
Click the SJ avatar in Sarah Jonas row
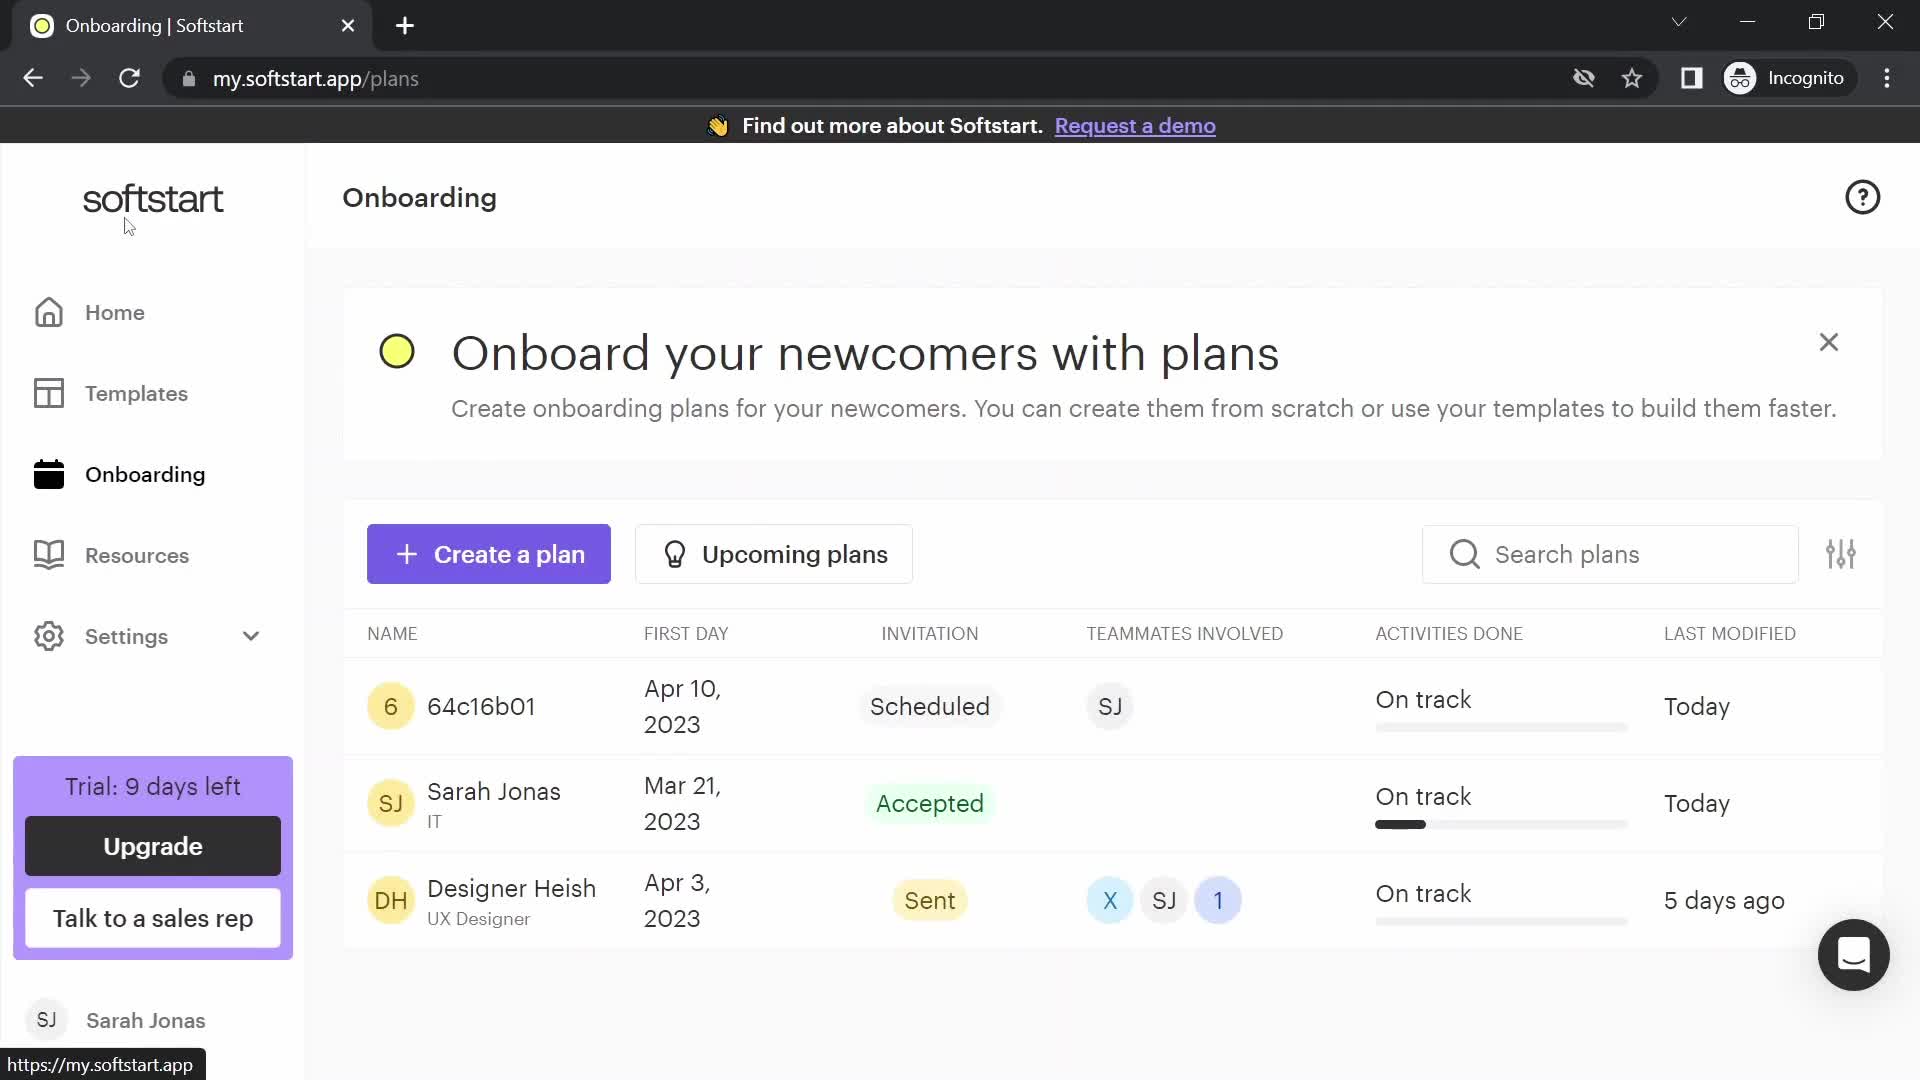pyautogui.click(x=391, y=804)
